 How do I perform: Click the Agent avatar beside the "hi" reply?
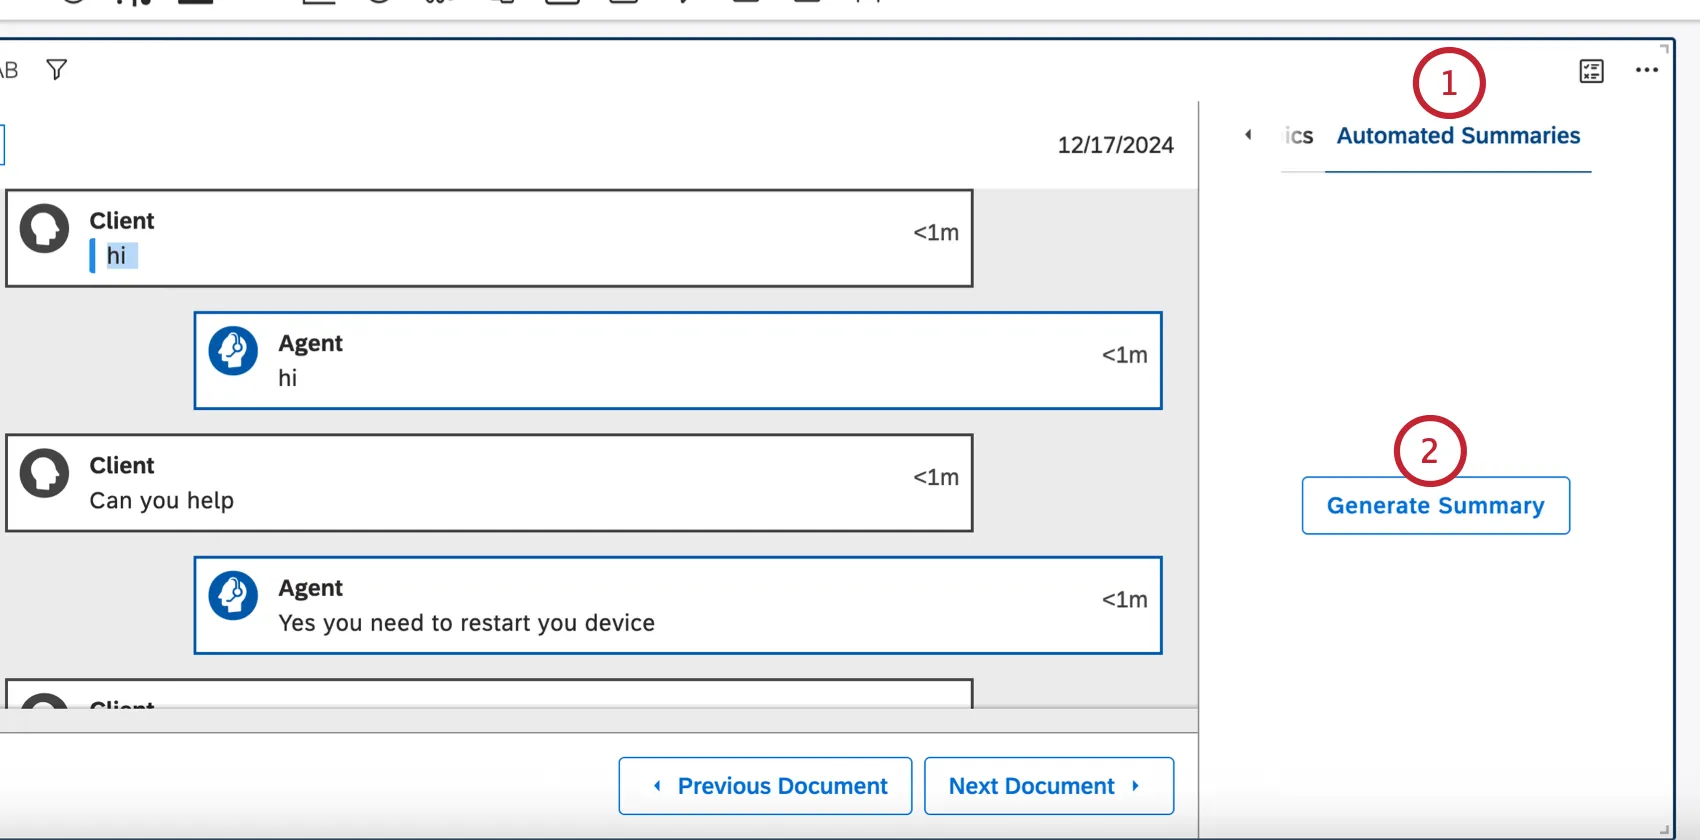point(233,351)
